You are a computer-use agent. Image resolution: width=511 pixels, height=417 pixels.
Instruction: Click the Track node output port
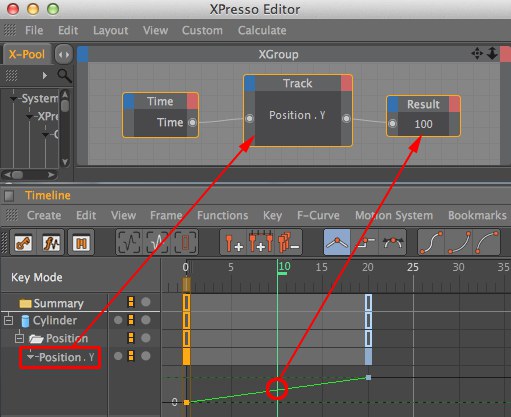click(x=346, y=118)
